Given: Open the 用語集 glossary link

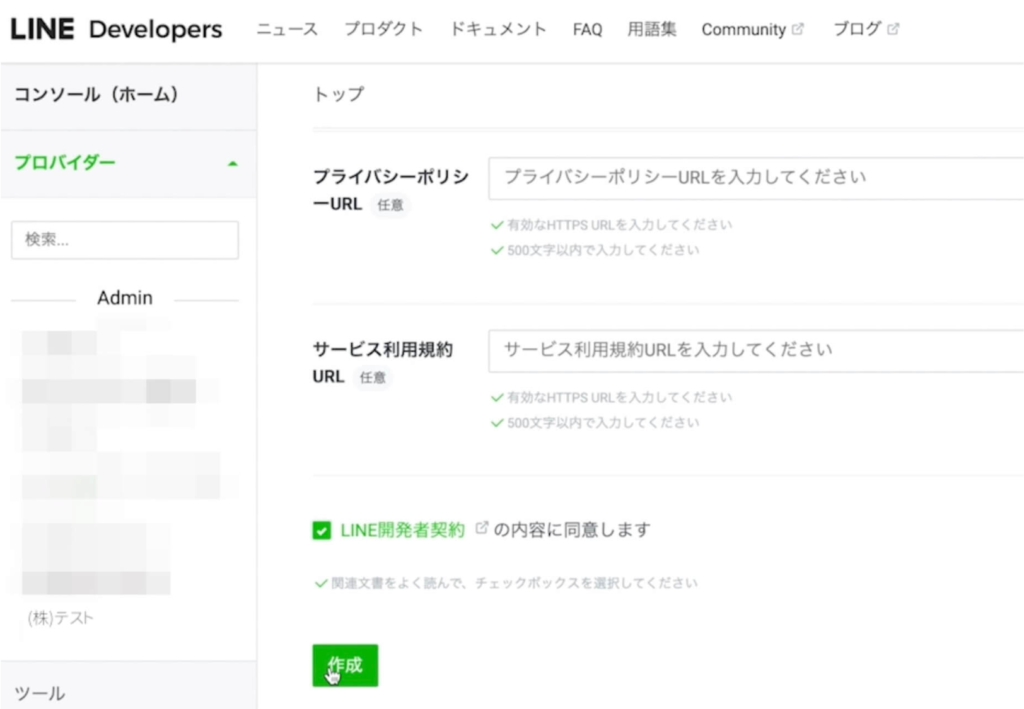Looking at the screenshot, I should pos(652,30).
